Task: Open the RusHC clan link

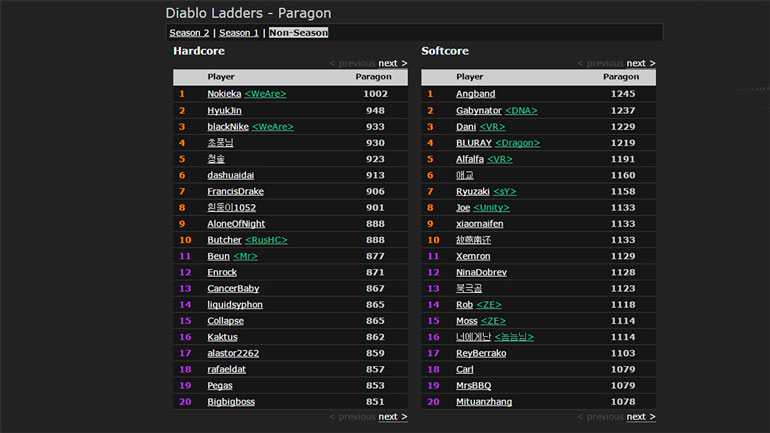Action: point(266,240)
